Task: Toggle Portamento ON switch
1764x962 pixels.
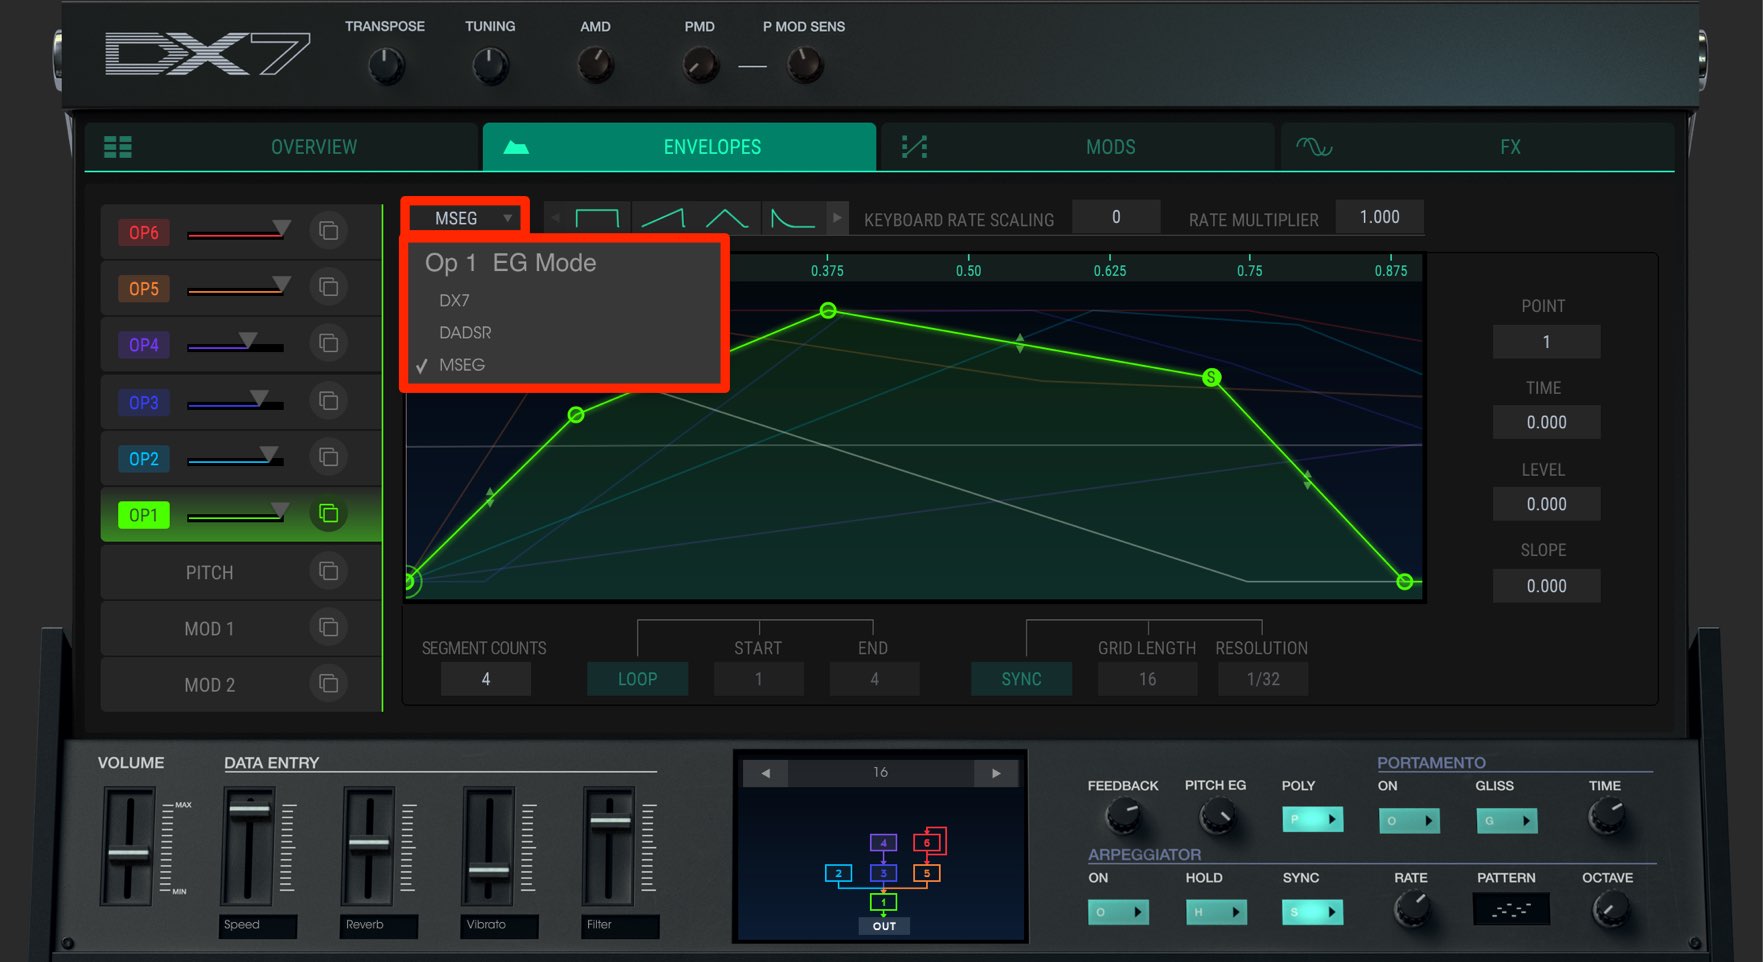Action: (x=1409, y=821)
